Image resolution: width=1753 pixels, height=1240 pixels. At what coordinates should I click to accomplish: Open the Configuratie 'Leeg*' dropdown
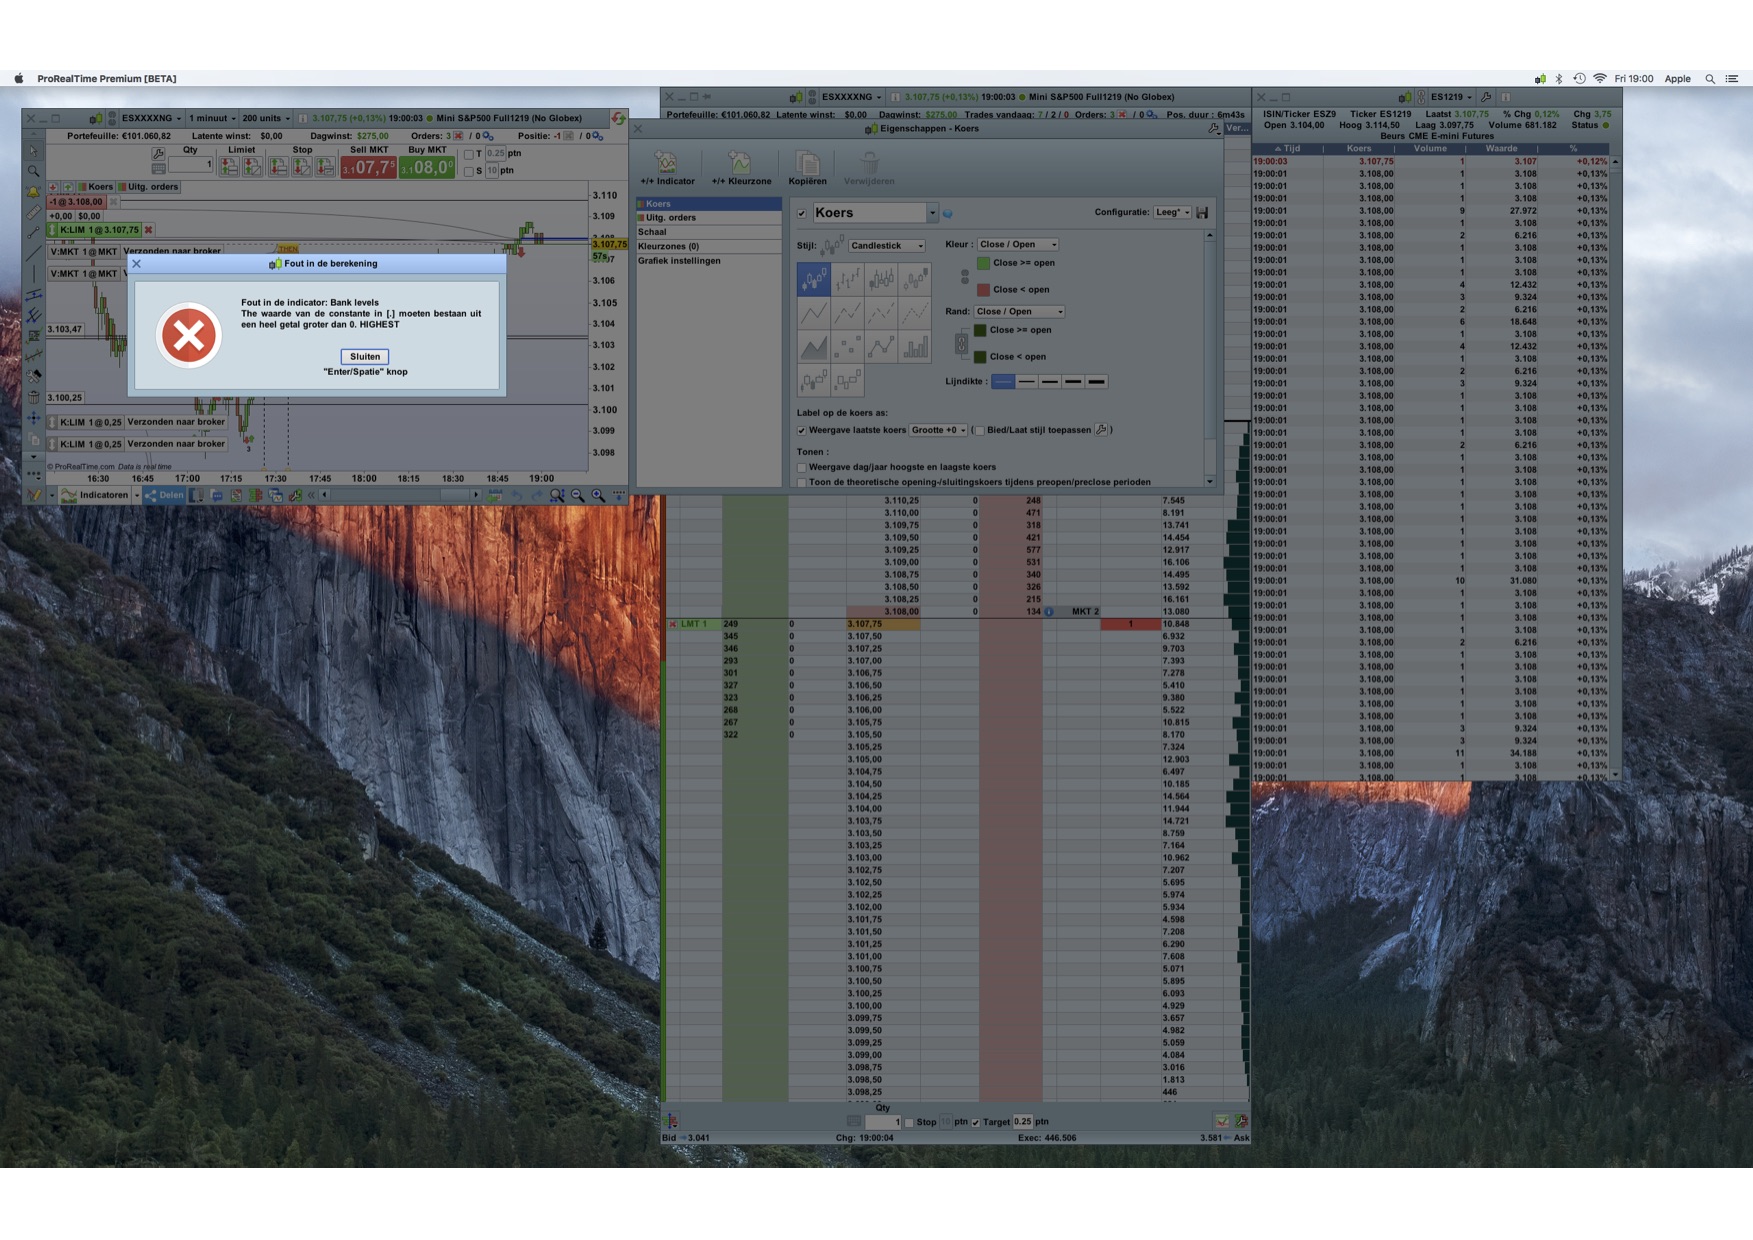1172,212
